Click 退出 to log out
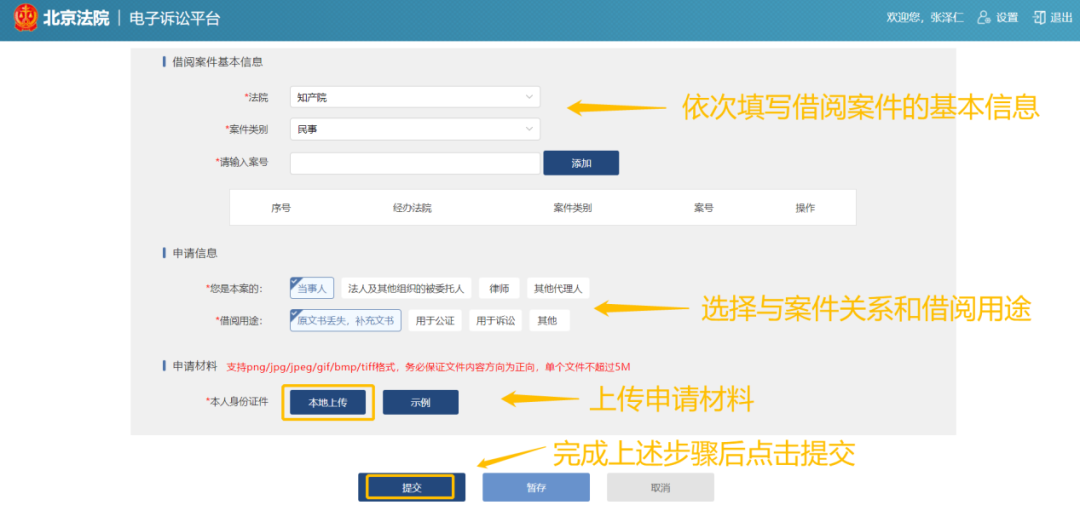The image size is (1080, 505). click(1053, 18)
